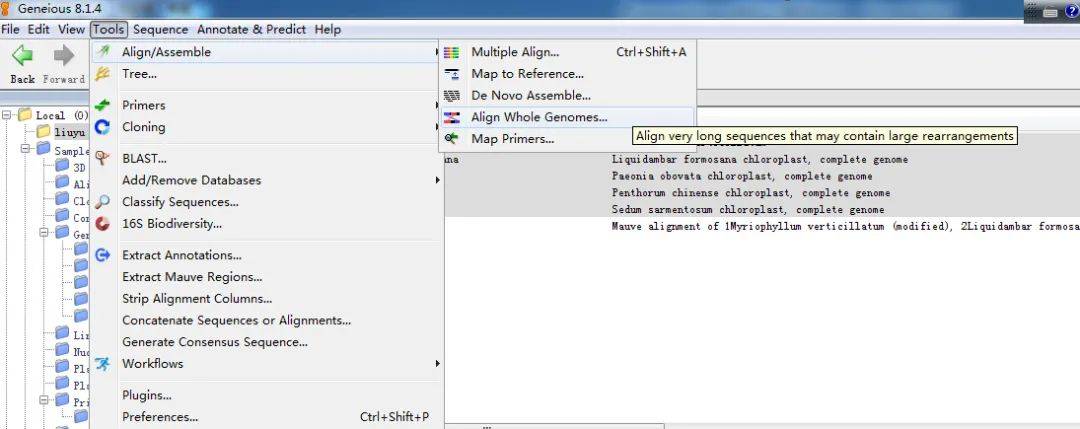The image size is (1080, 429).
Task: Click the Forward arrow icon
Action: tap(63, 56)
